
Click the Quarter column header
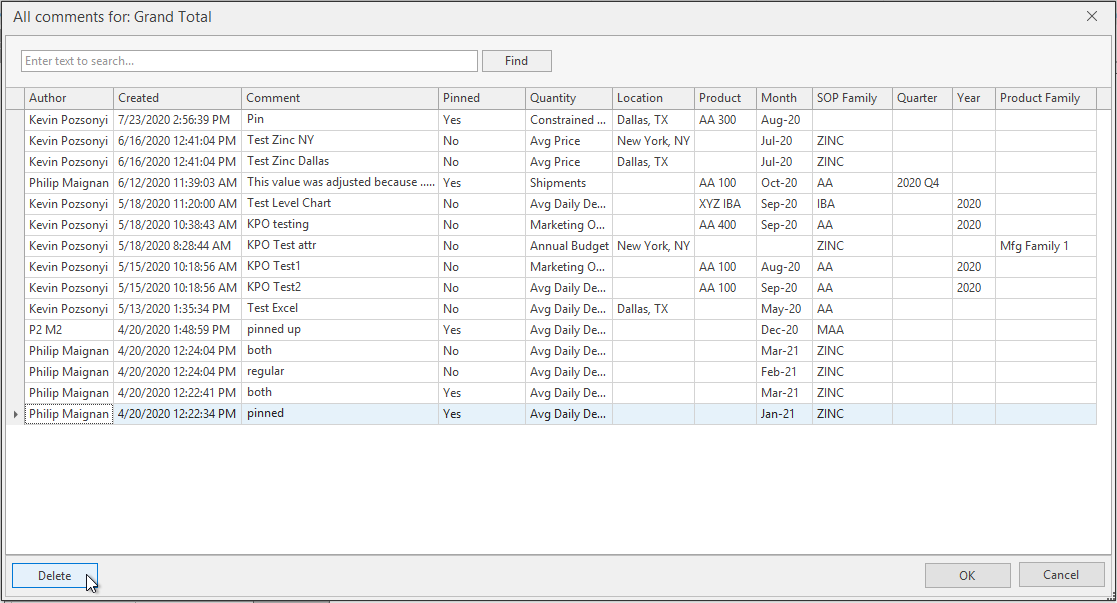coord(922,98)
